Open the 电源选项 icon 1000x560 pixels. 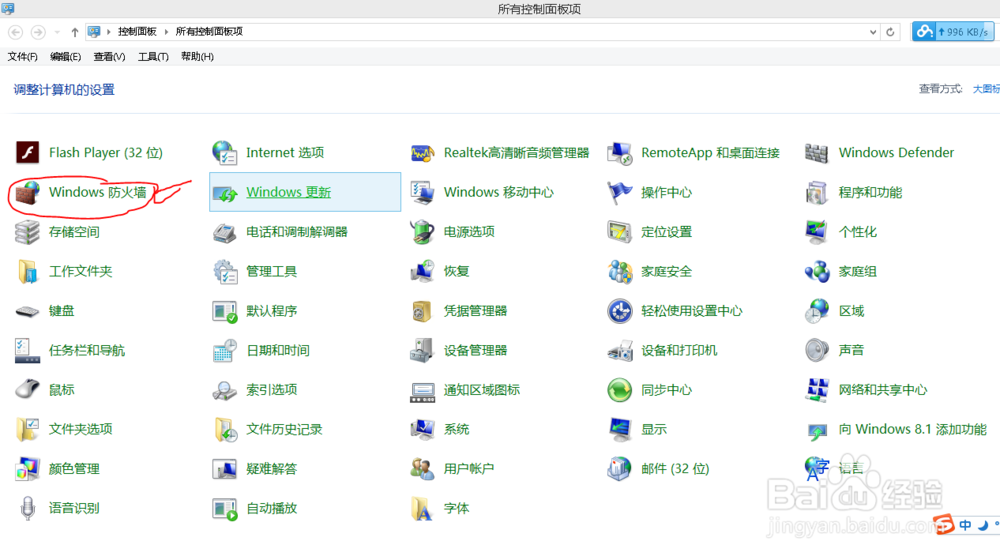pyautogui.click(x=422, y=232)
